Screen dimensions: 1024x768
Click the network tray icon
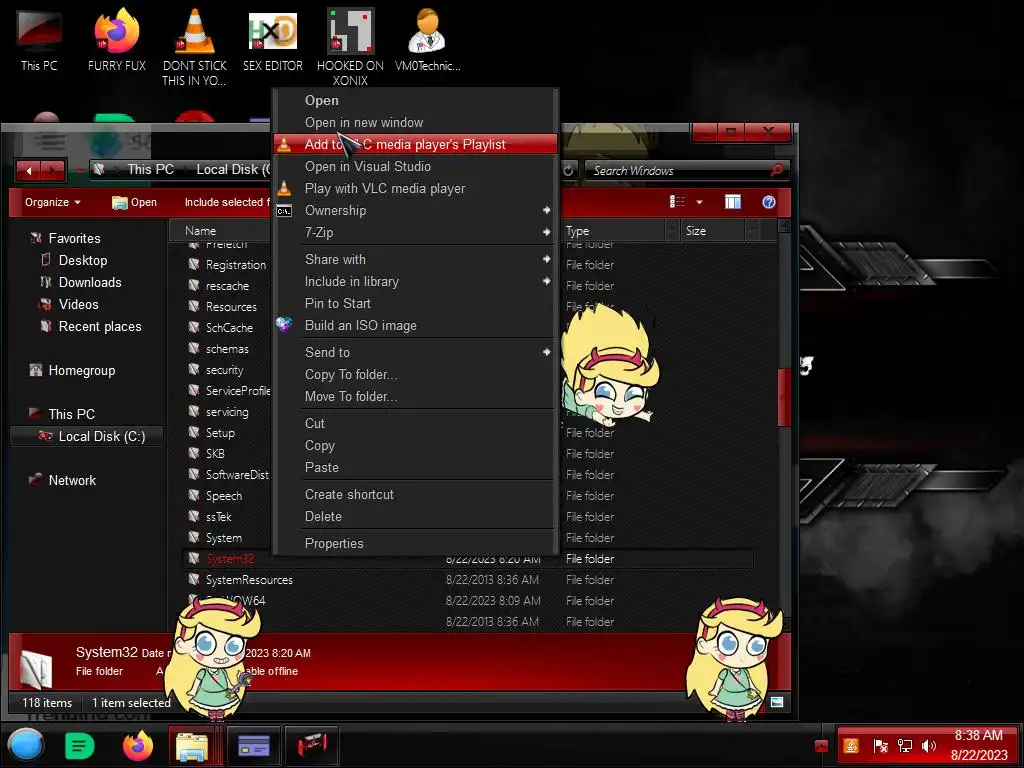tap(904, 746)
